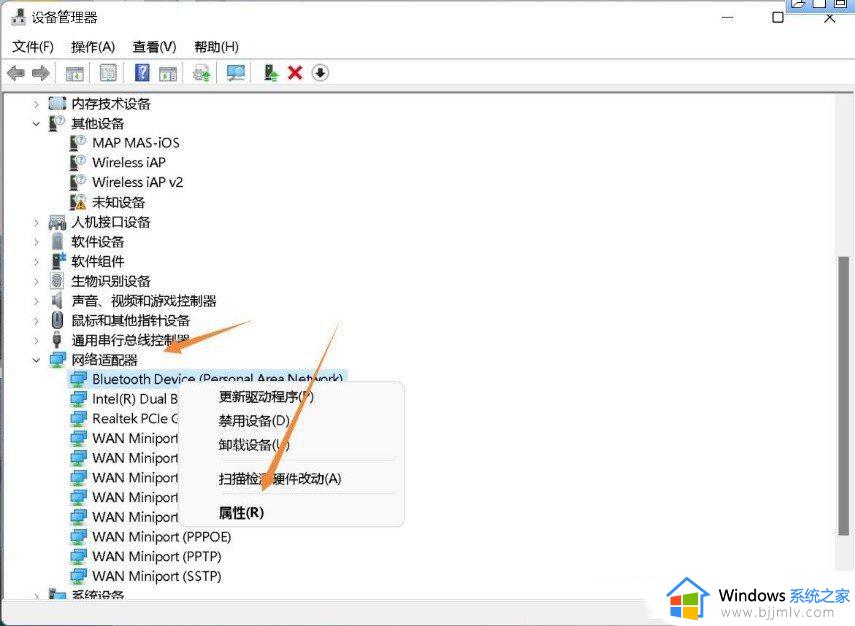Click the 内存技术设备 category icon

(x=57, y=103)
